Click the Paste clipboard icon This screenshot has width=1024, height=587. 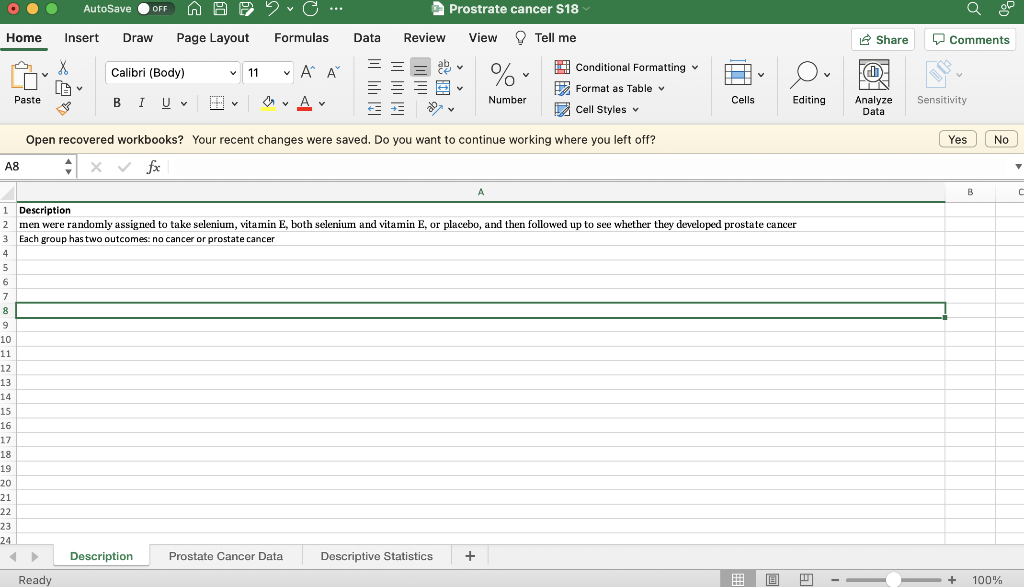[24, 76]
